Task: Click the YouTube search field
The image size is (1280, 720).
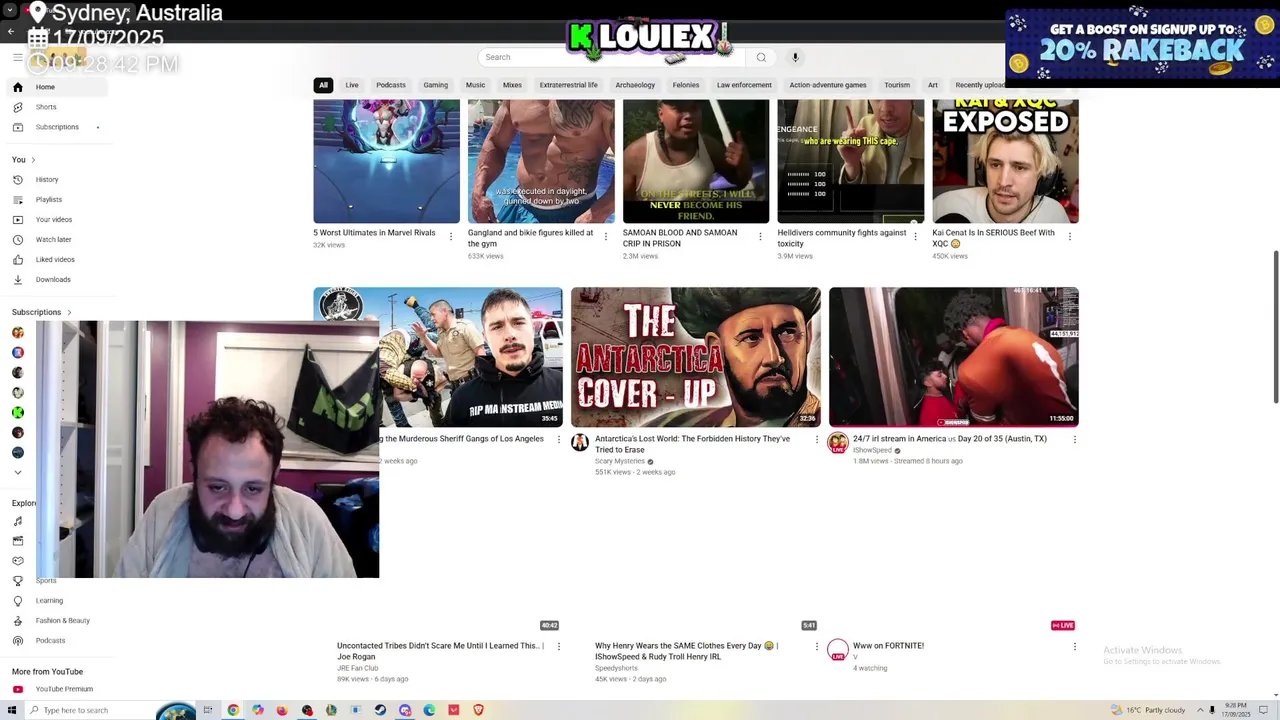Action: 610,57
